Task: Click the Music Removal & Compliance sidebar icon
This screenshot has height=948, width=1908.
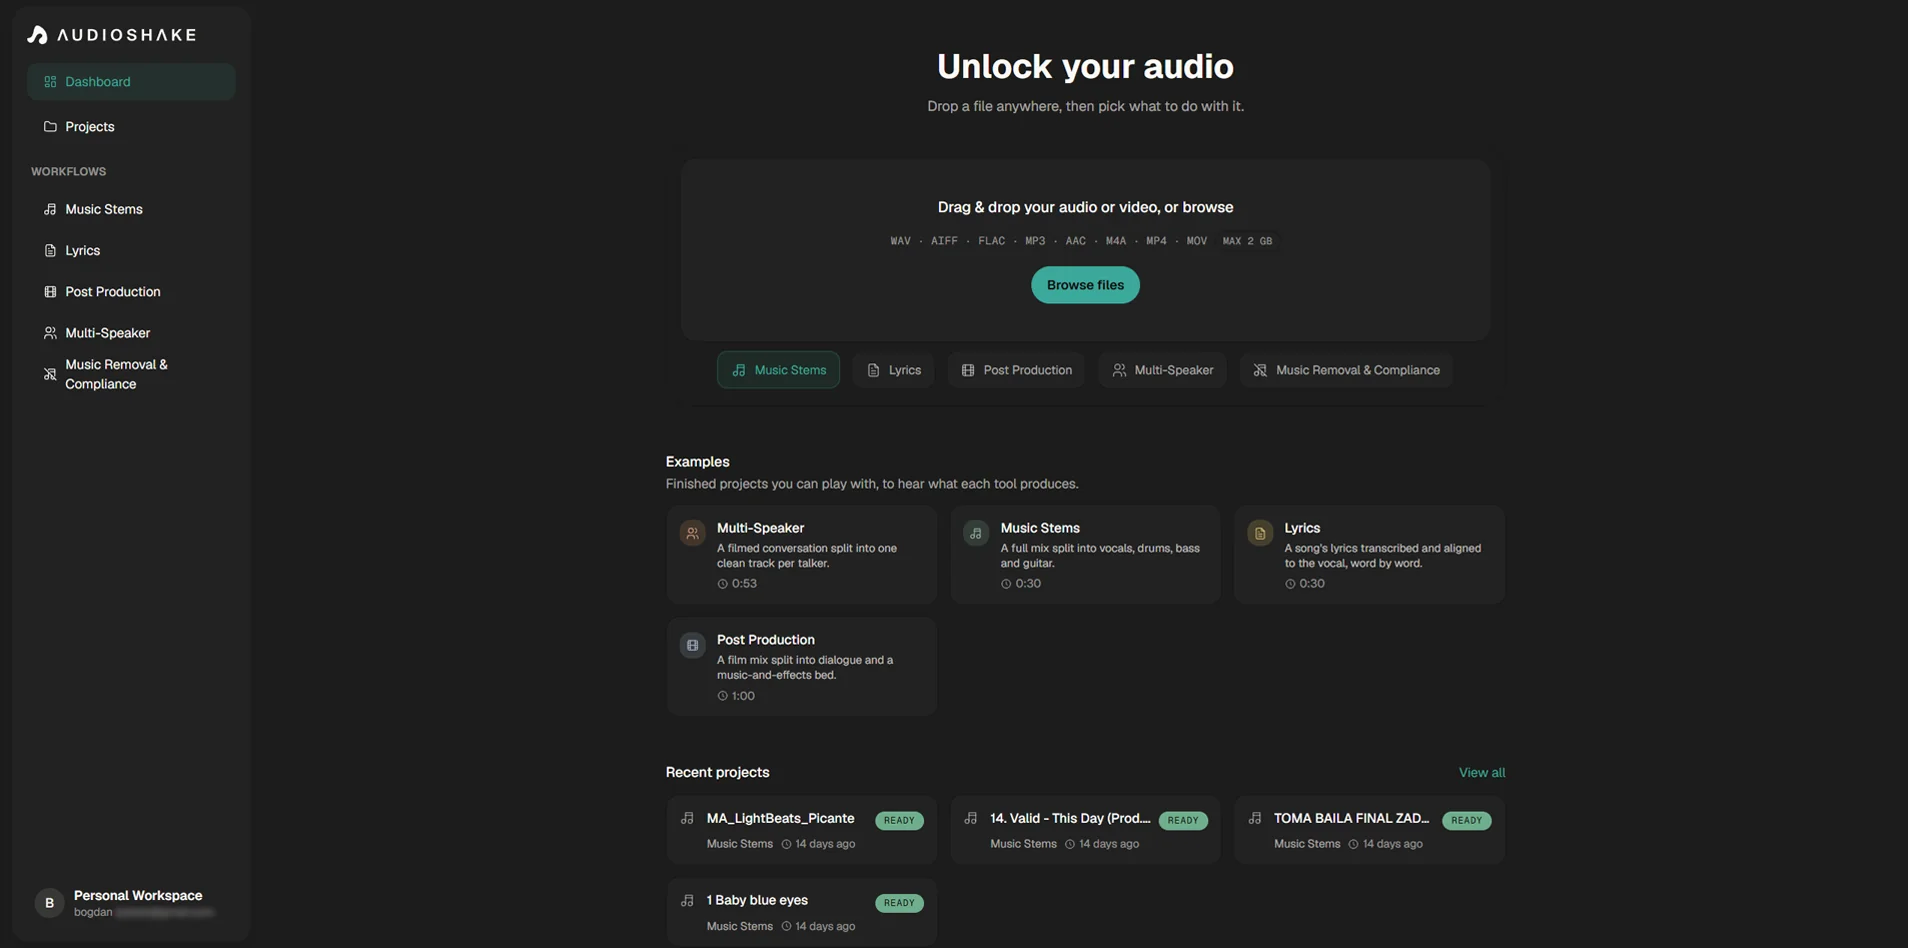Action: point(50,374)
